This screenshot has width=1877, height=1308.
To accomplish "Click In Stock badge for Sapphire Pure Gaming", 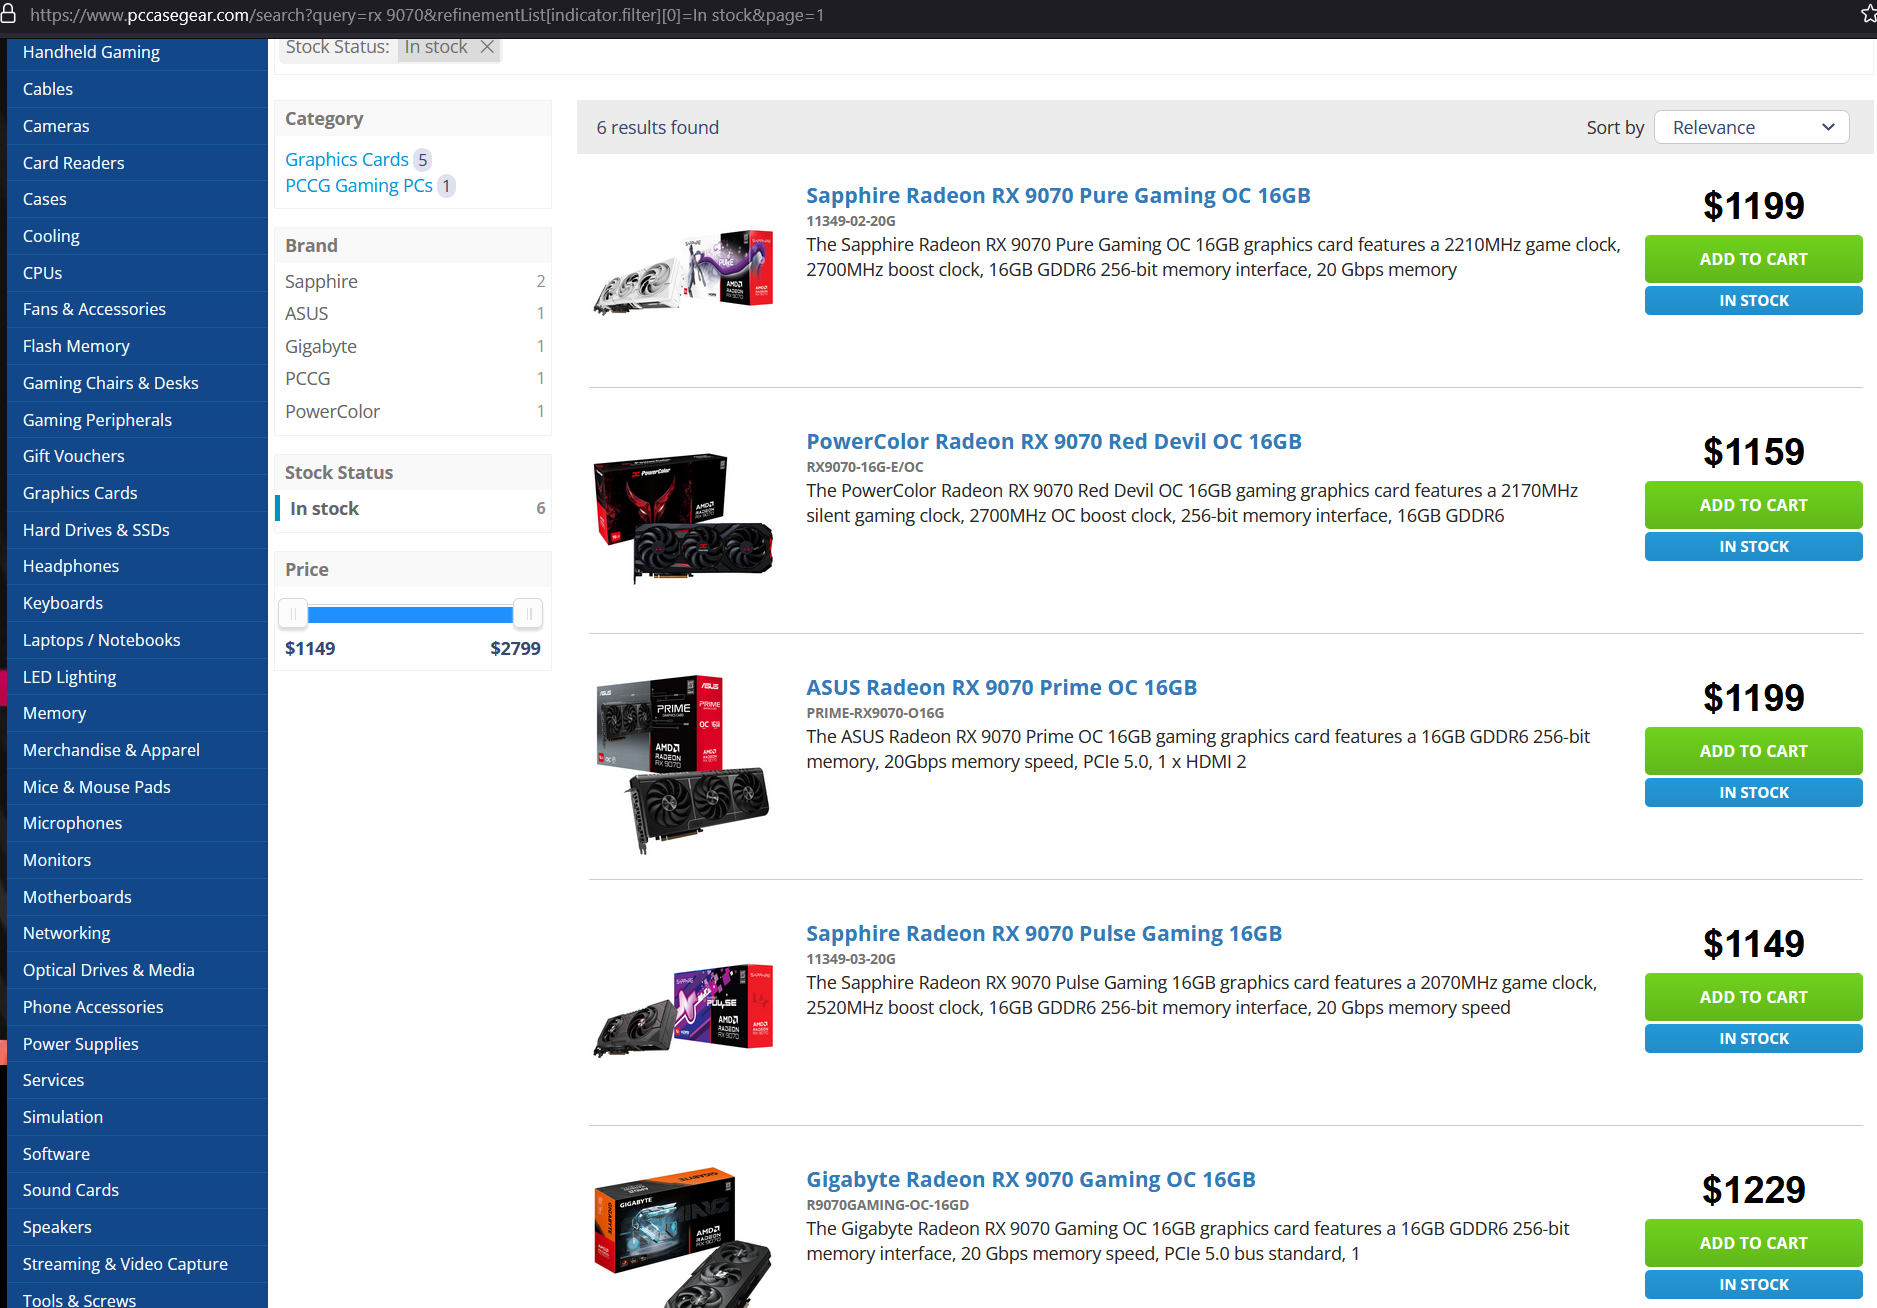I will click(1753, 300).
